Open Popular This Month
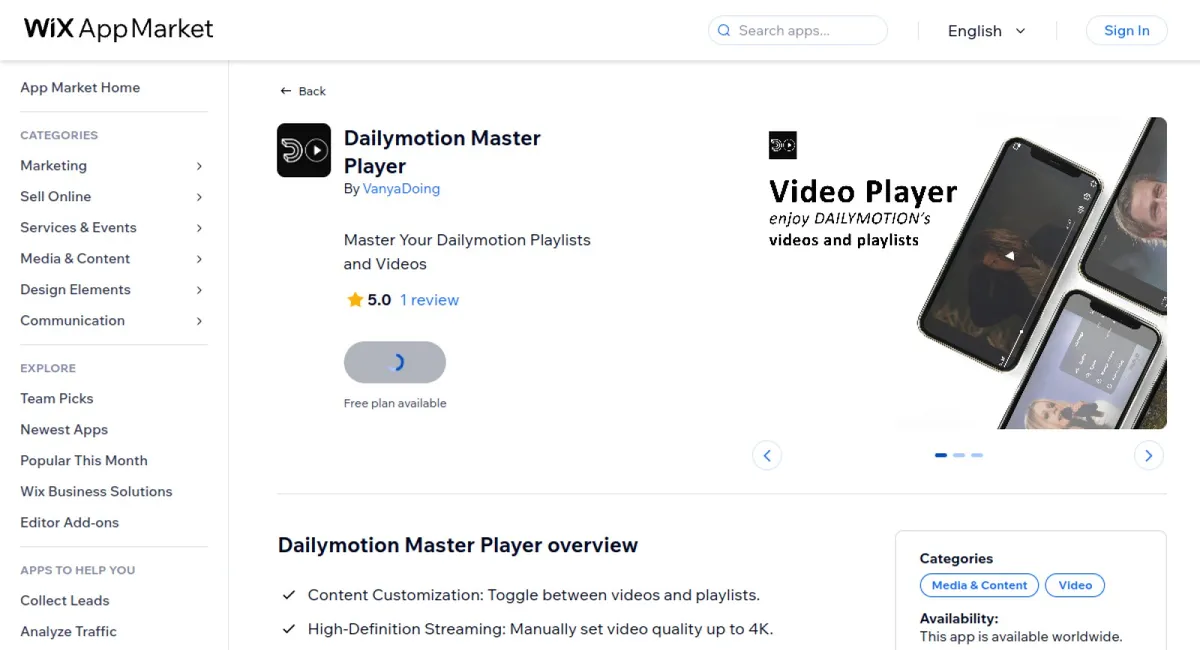This screenshot has height=650, width=1200. coord(84,461)
